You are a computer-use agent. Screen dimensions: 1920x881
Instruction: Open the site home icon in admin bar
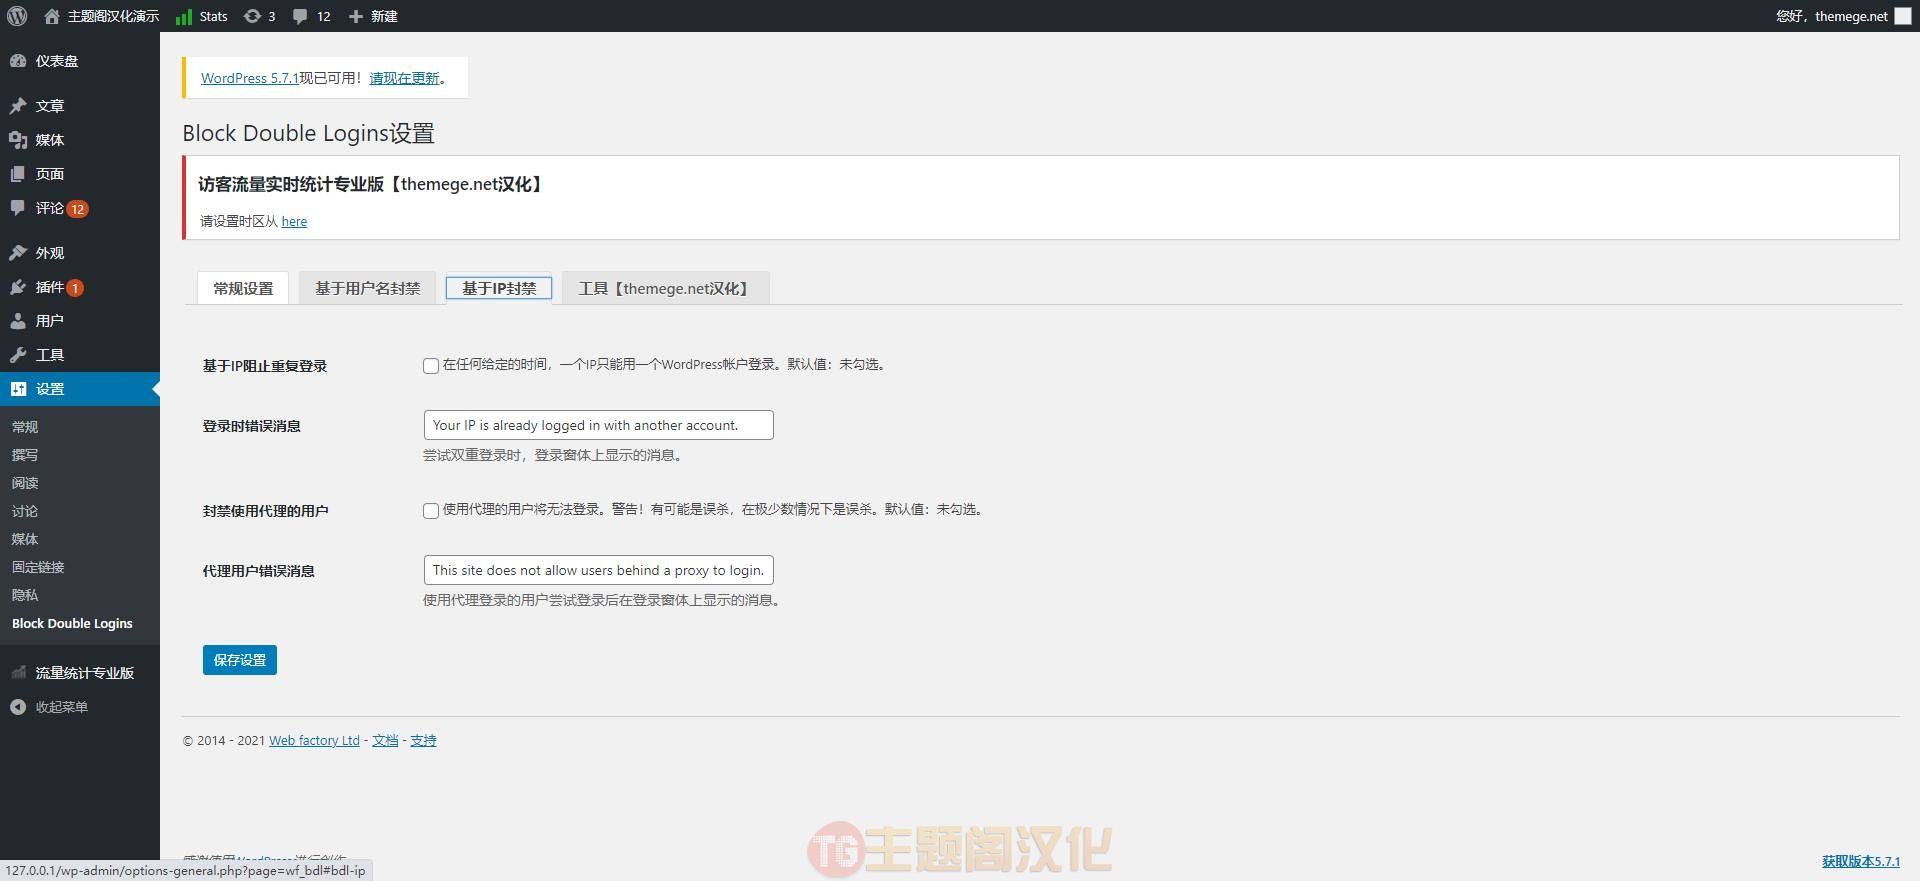pyautogui.click(x=52, y=16)
